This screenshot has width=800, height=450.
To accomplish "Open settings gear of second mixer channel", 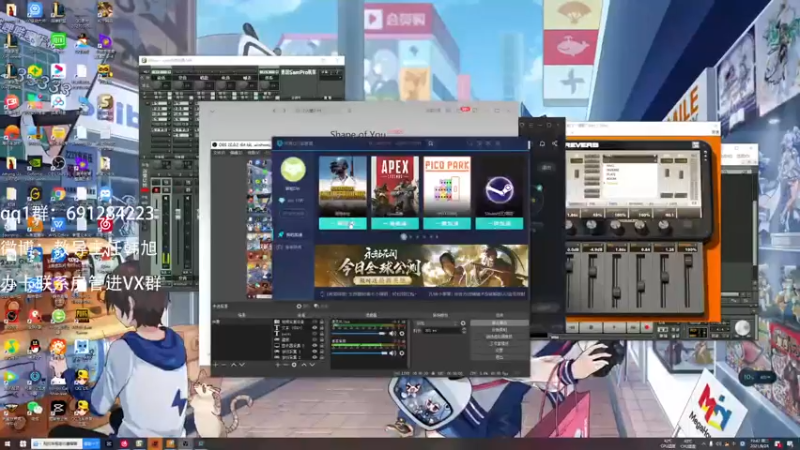I will point(402,353).
